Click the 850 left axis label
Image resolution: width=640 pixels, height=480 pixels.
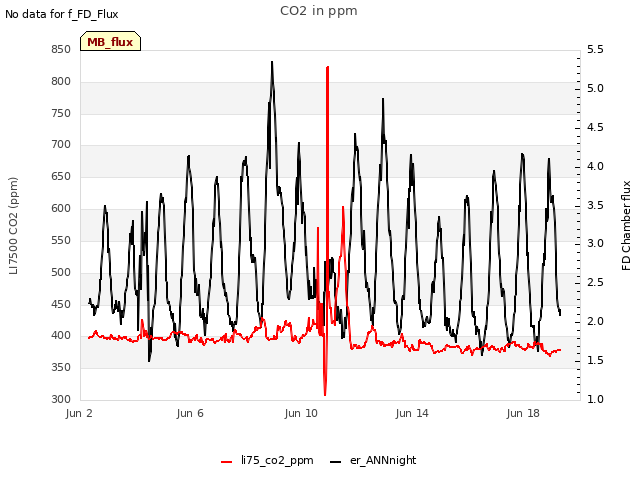(x=61, y=49)
